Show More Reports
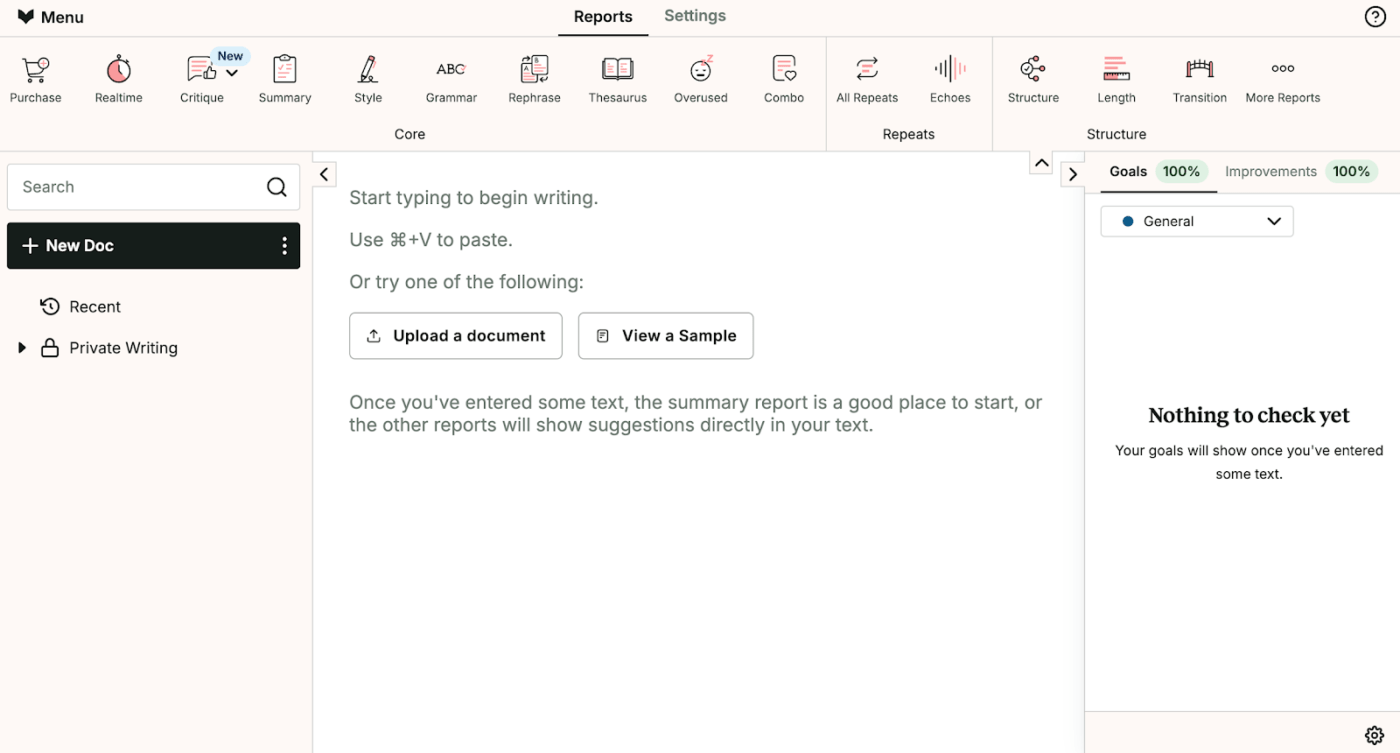1400x753 pixels. [x=1283, y=80]
